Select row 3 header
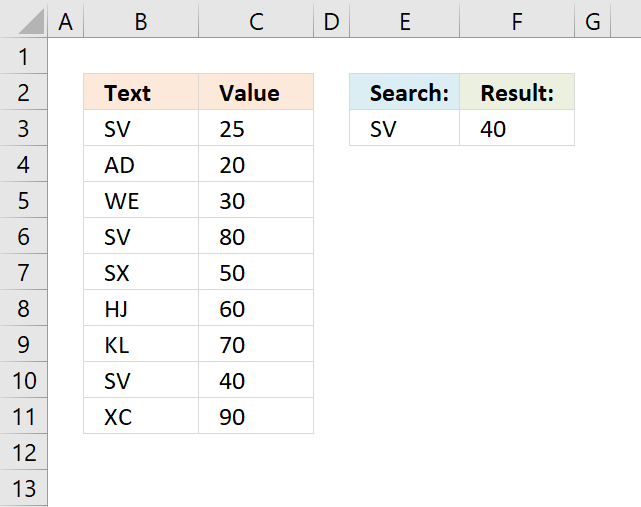This screenshot has width=641, height=507. tap(24, 128)
